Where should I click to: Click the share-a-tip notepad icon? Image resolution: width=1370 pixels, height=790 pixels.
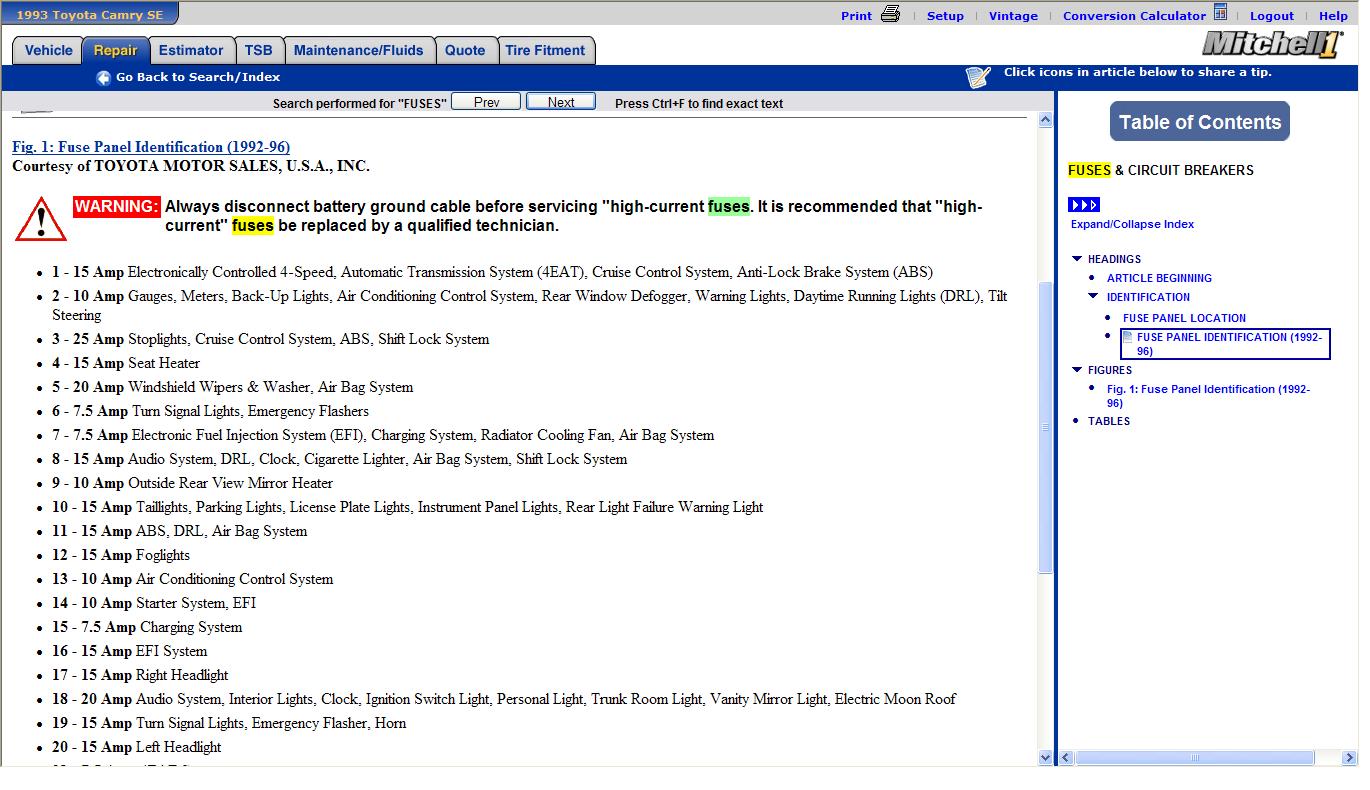click(x=978, y=77)
